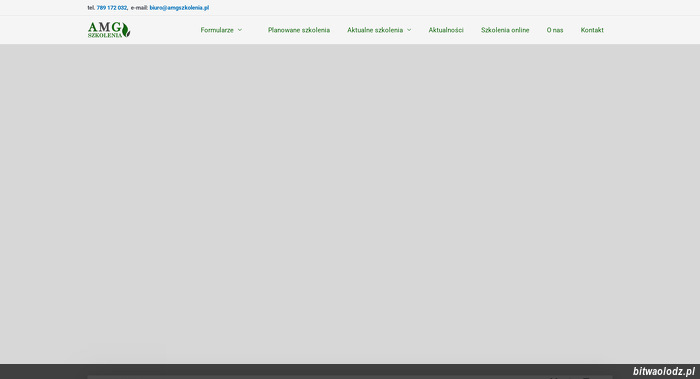The image size is (700, 379).
Task: Click the empty gray banner area
Action: 350,204
